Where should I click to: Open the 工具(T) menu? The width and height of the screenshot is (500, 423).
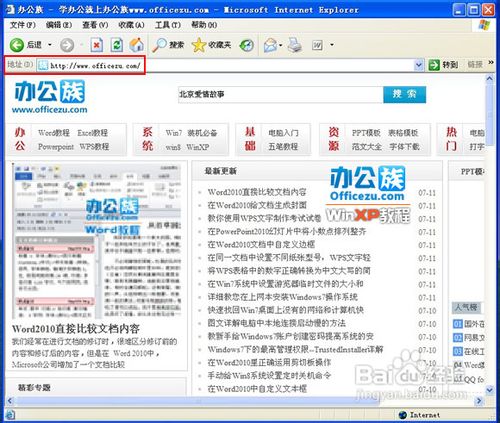coord(168,25)
